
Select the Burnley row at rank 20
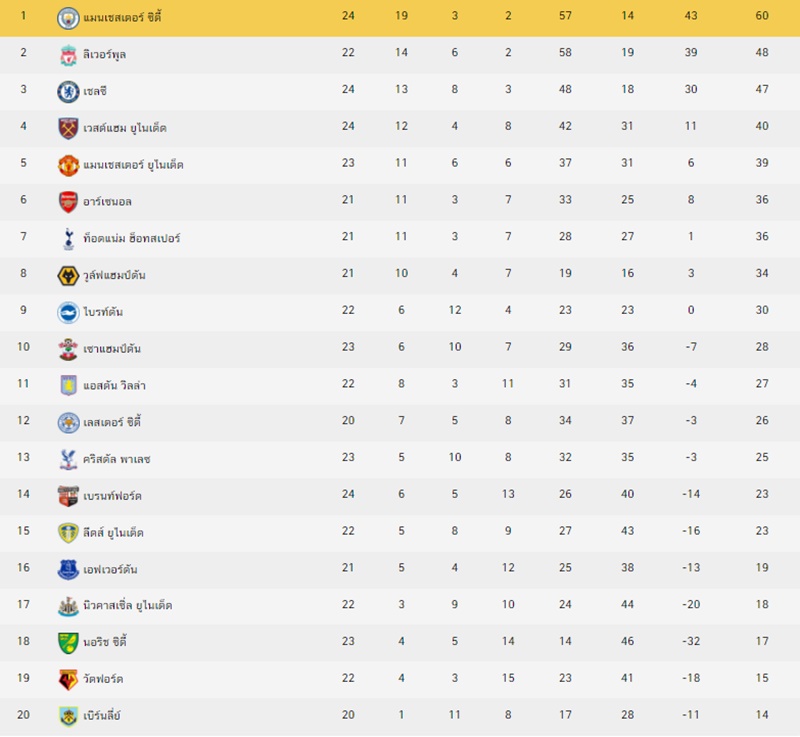pyautogui.click(x=400, y=717)
